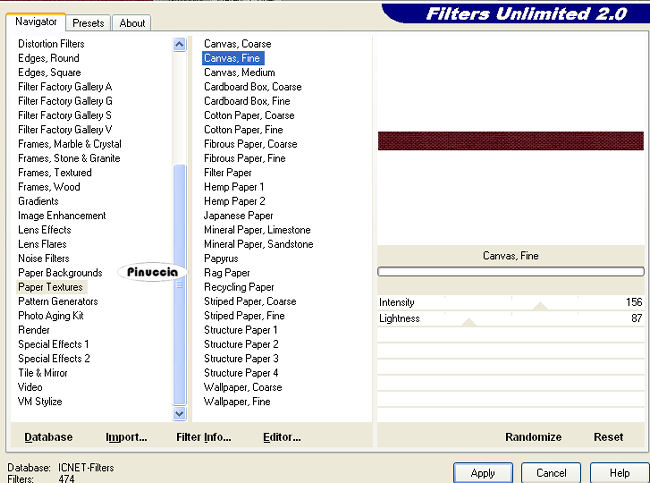Viewport: 650px width, 483px height.
Task: Select the Edges, Square category
Action: [x=49, y=73]
